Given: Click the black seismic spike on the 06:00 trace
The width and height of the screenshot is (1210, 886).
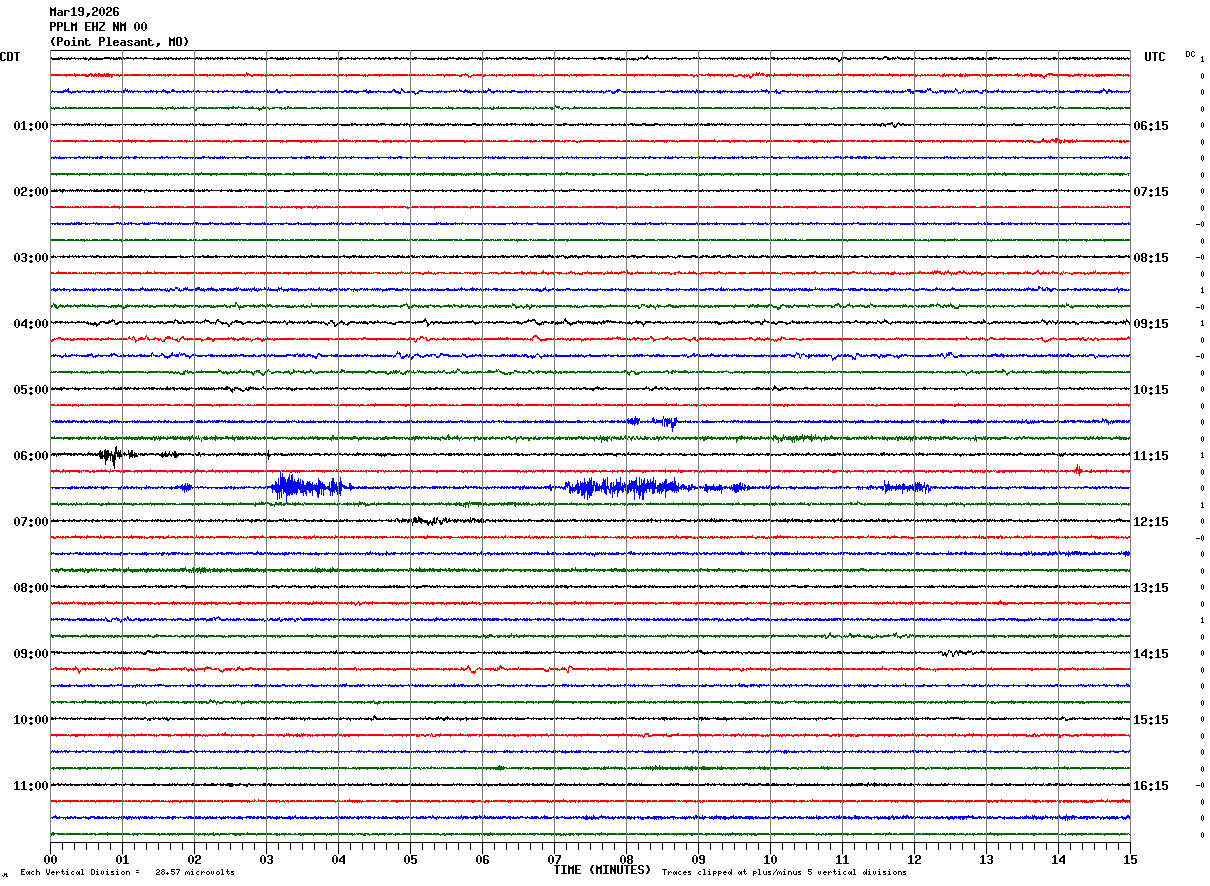Looking at the screenshot, I should [113, 456].
